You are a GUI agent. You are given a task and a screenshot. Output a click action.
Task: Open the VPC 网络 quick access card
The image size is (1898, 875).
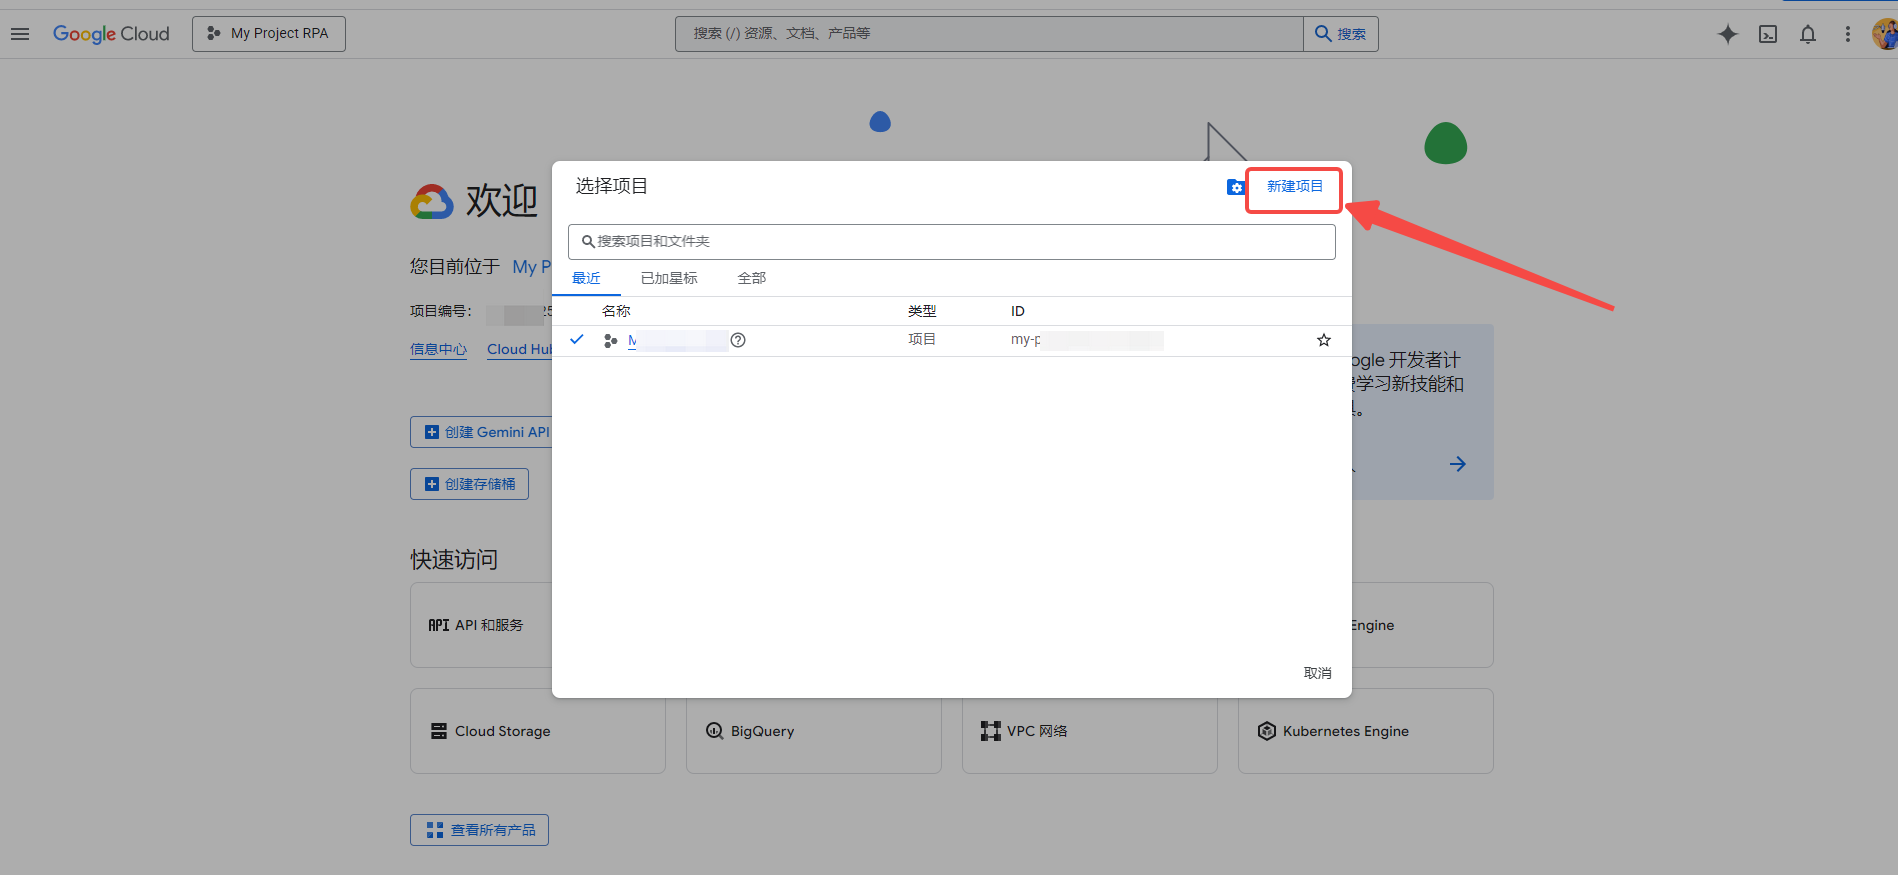(1090, 731)
